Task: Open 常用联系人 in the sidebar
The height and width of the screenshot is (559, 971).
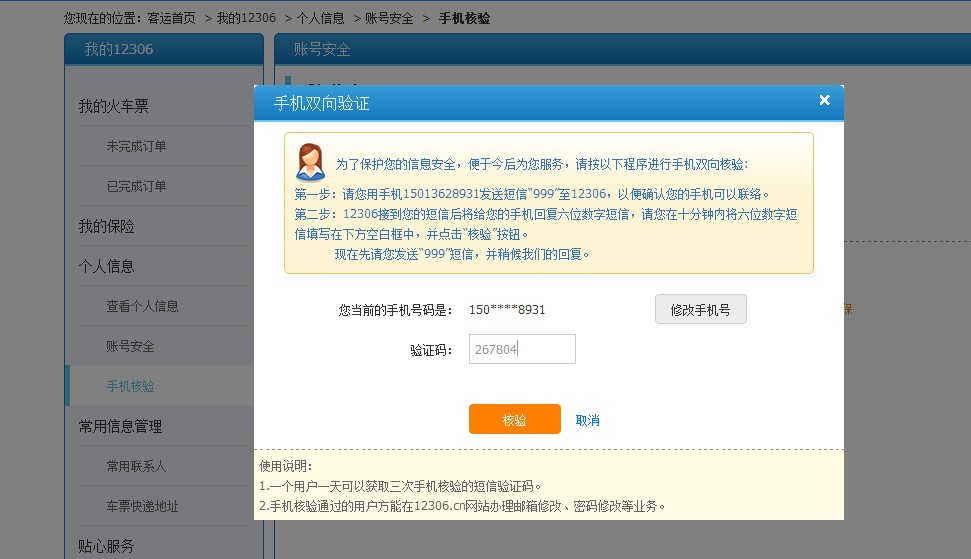Action: 137,466
